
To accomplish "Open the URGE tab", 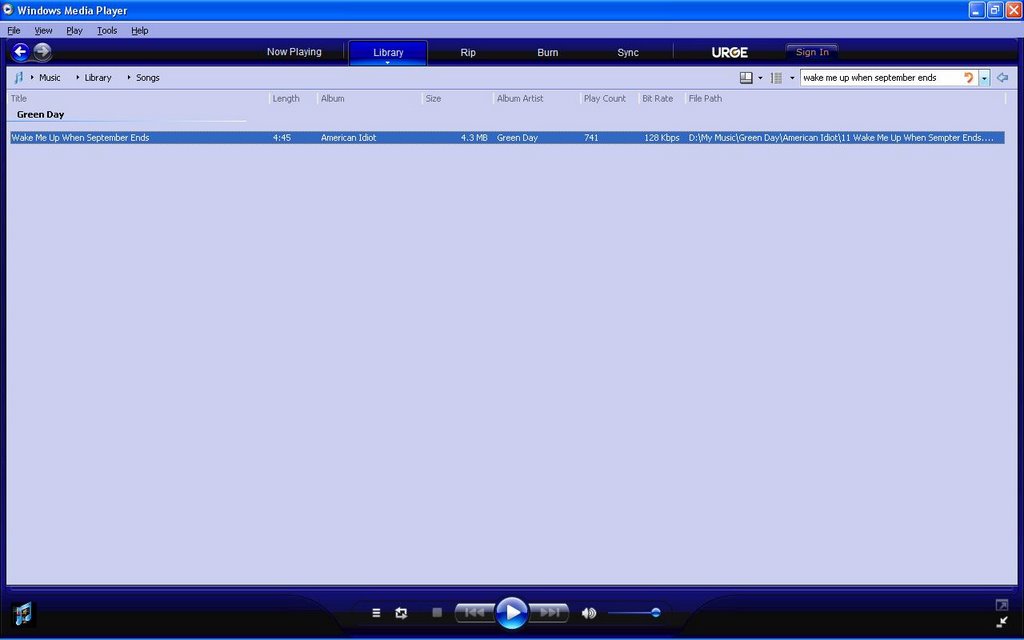I will tap(729, 52).
